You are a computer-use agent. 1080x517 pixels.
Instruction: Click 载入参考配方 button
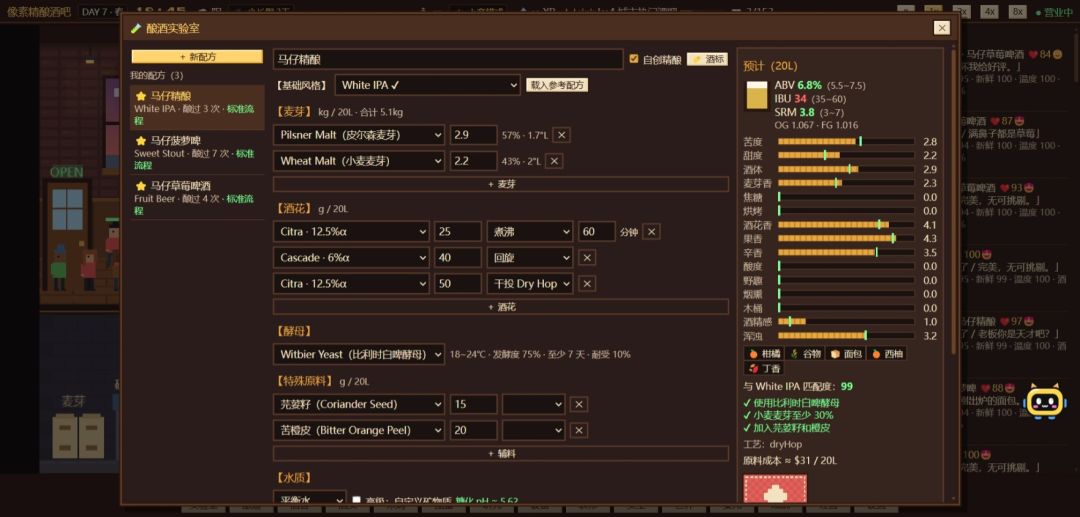557,85
